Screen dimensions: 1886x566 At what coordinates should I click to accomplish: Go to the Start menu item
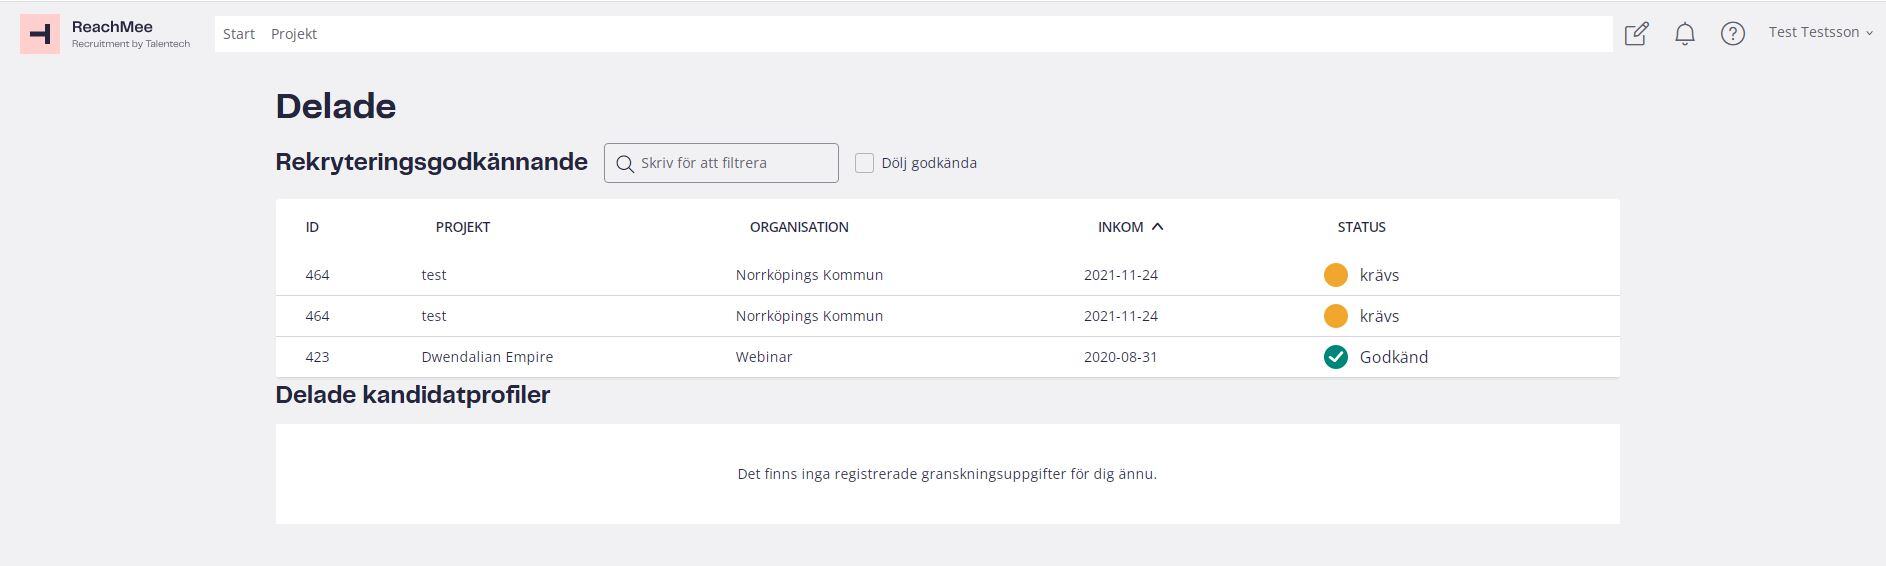(x=239, y=34)
